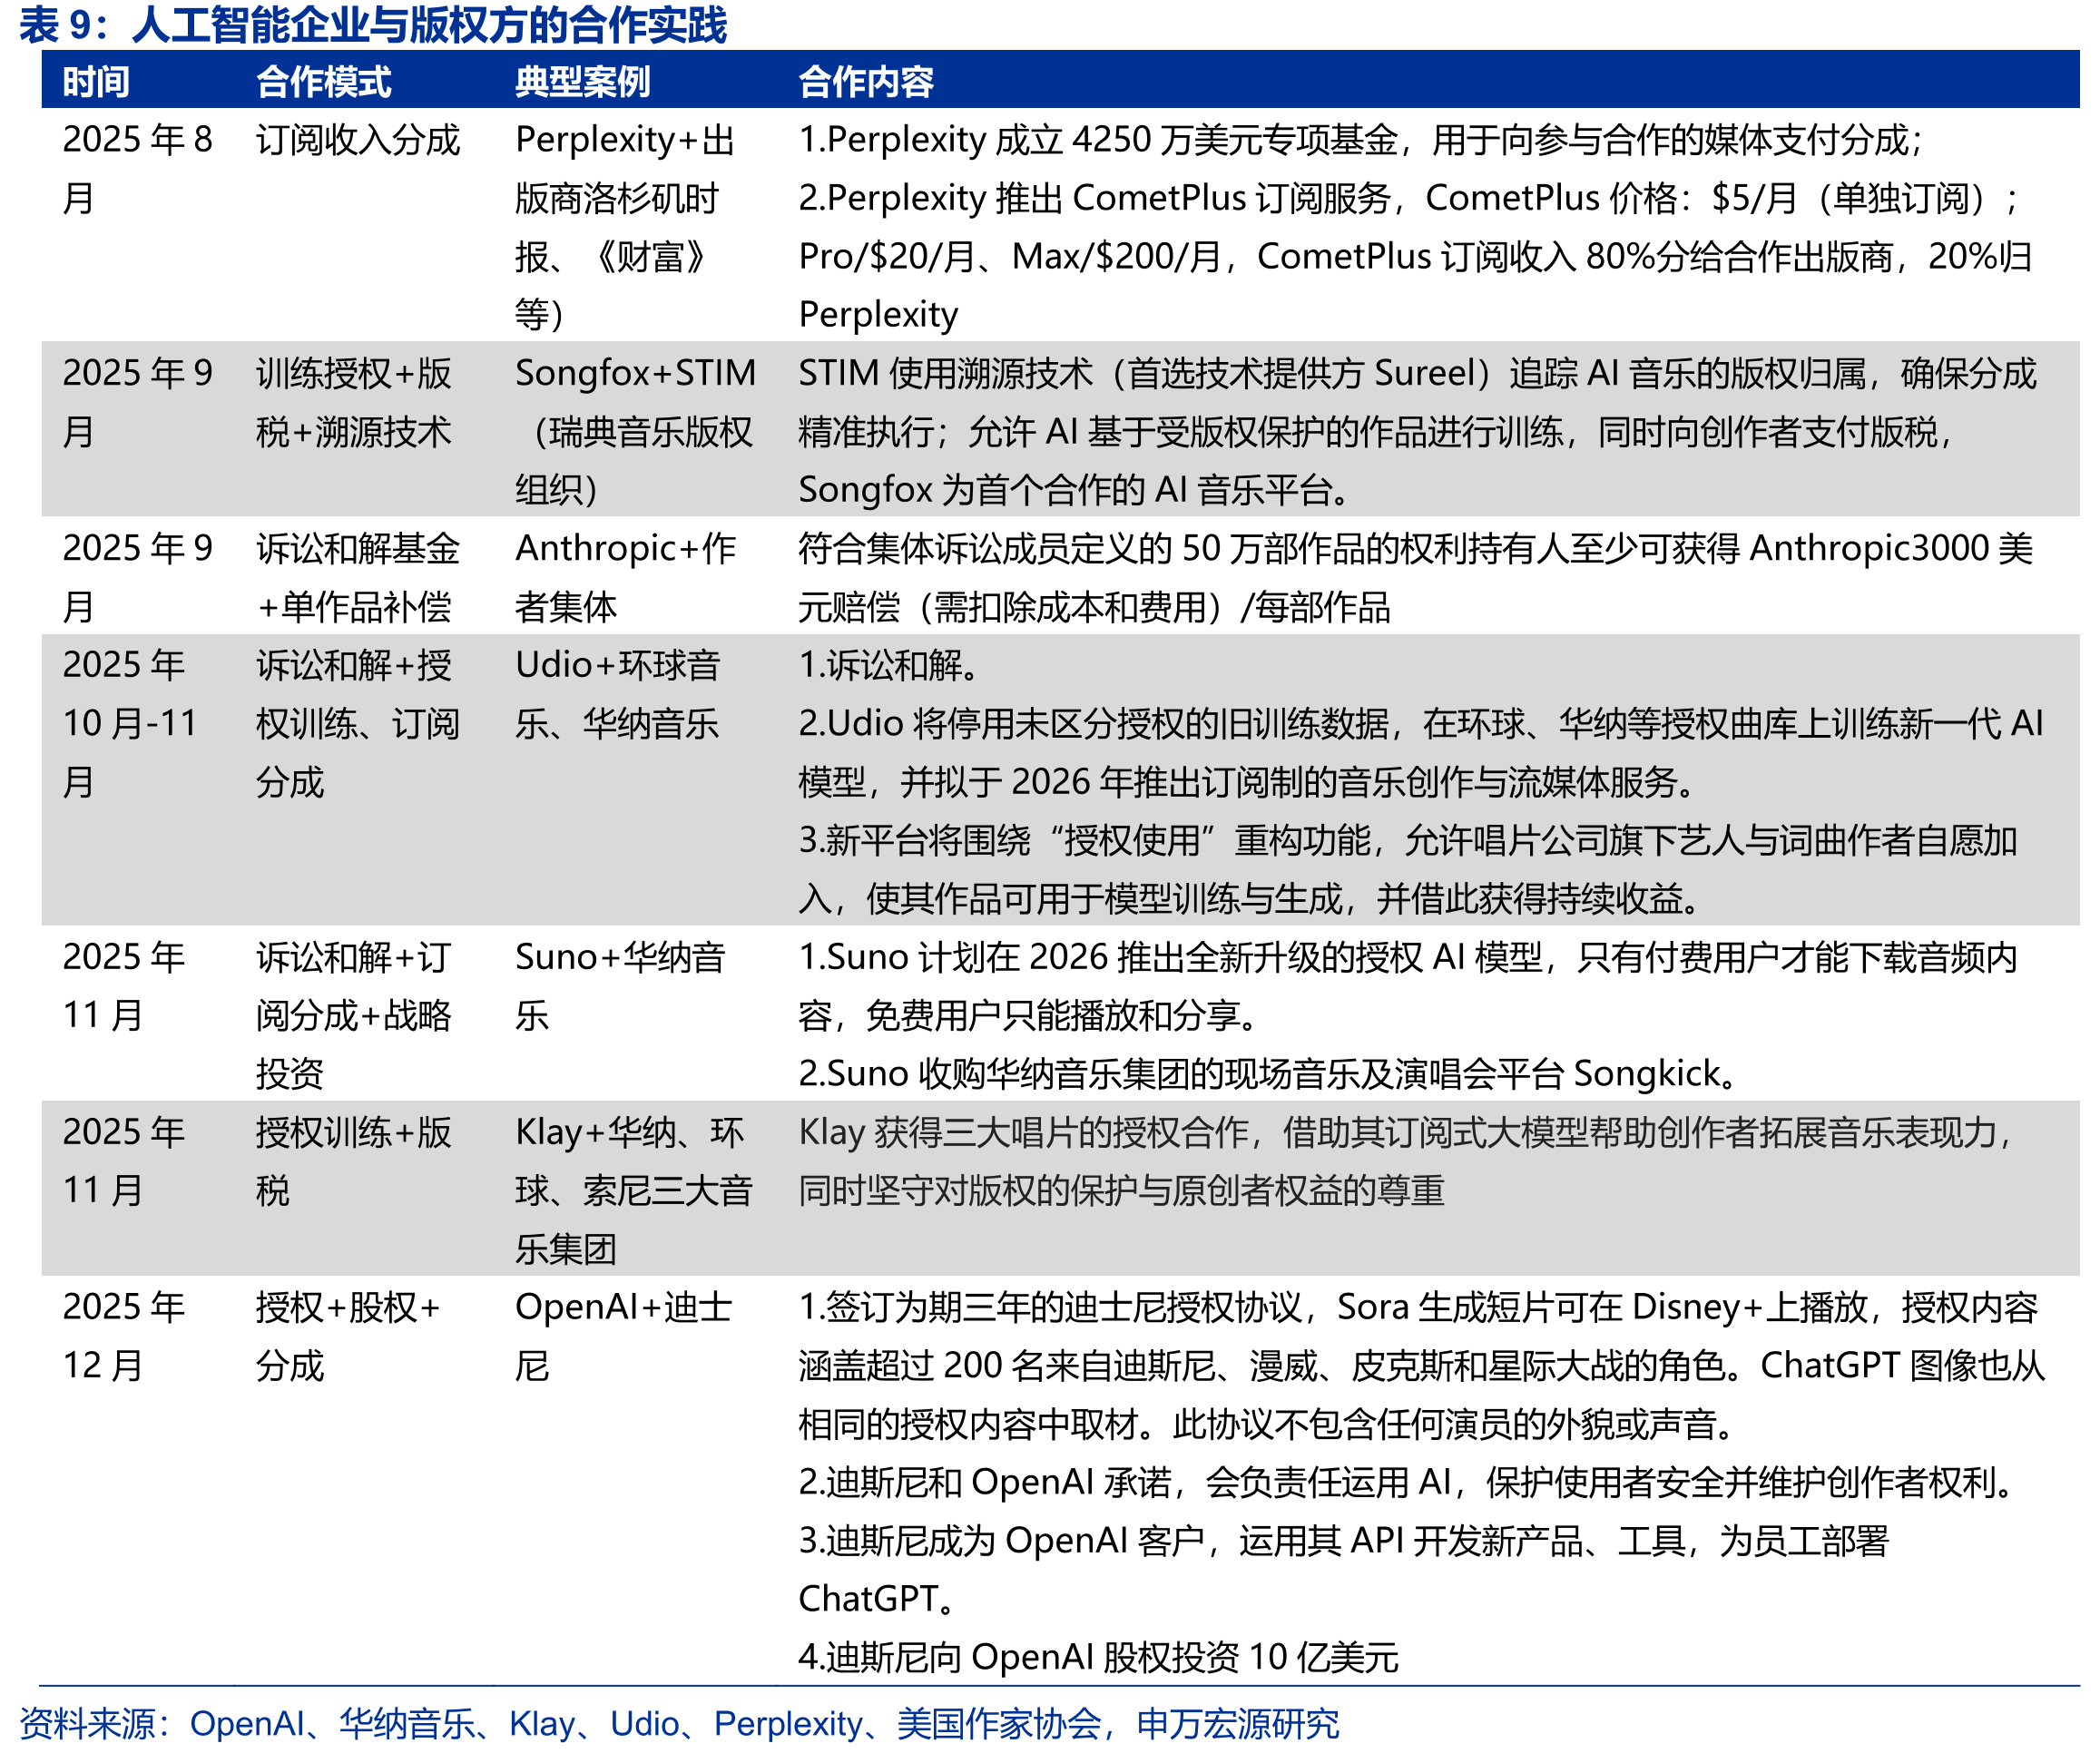
Task: Click '诉讼和解+授权训练、订阅分成' cell
Action: click(358, 724)
